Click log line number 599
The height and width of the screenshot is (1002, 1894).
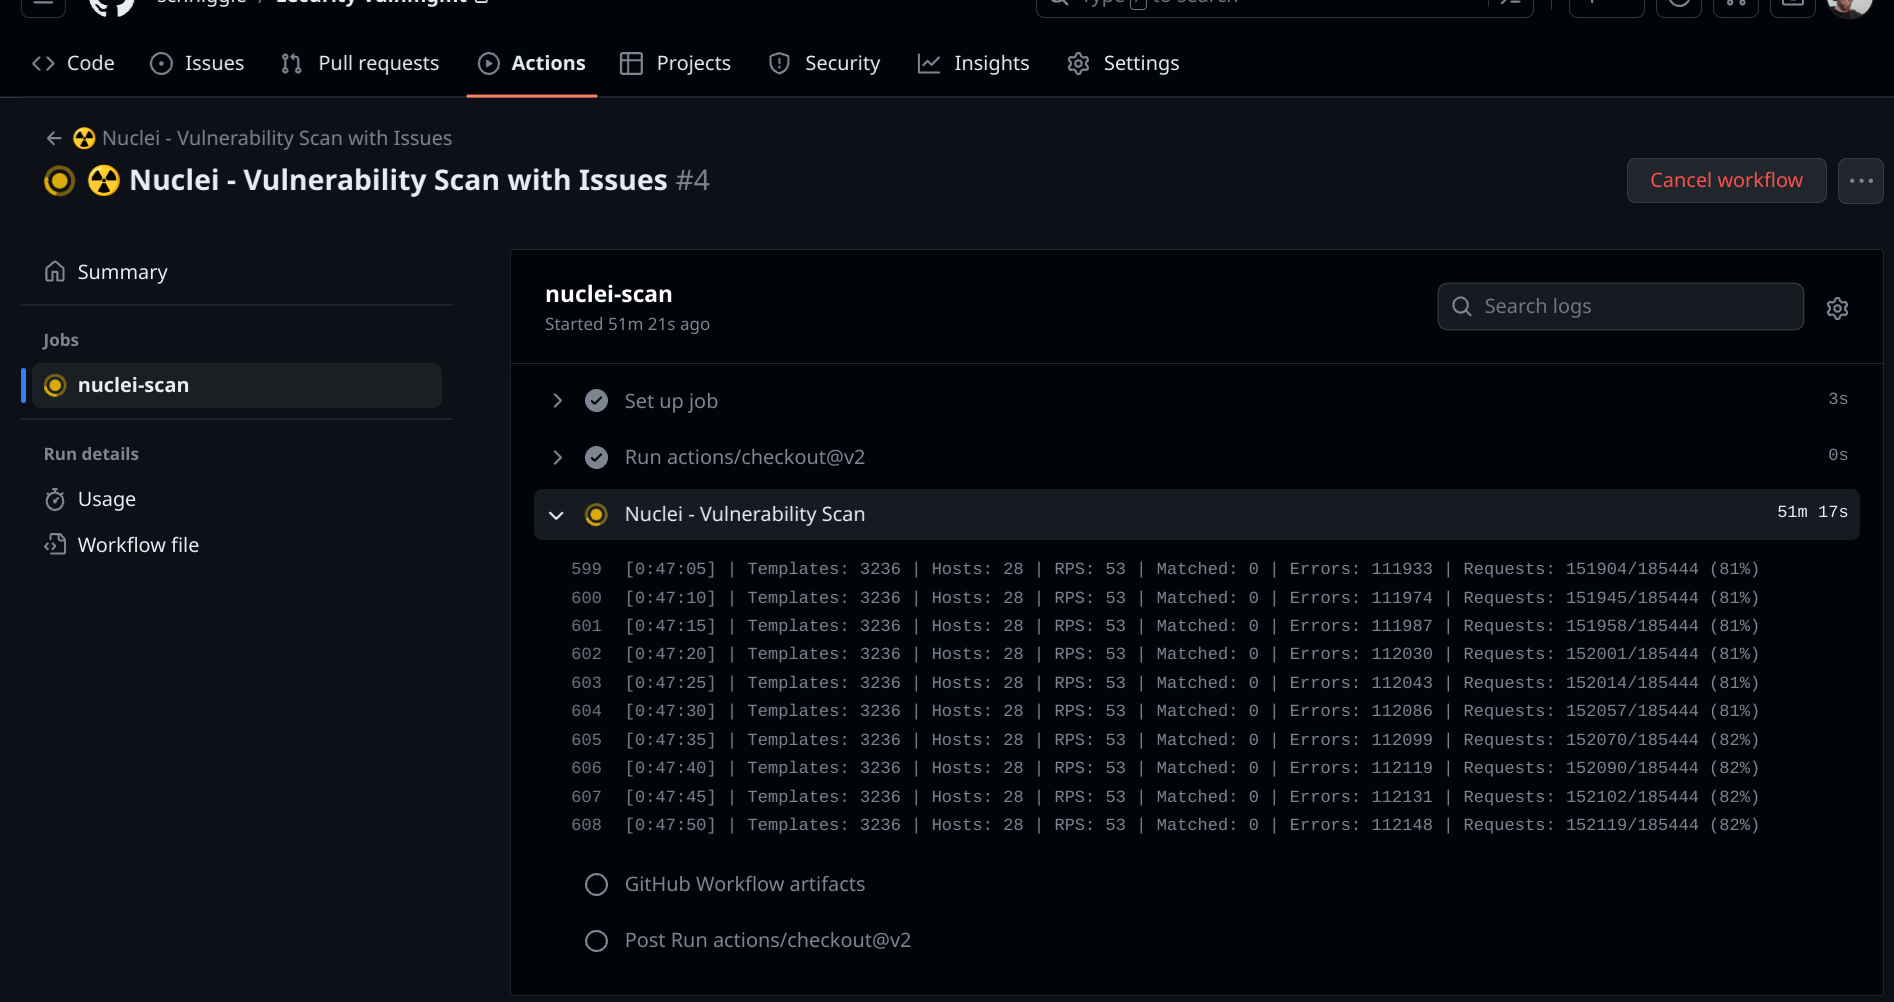(x=586, y=569)
